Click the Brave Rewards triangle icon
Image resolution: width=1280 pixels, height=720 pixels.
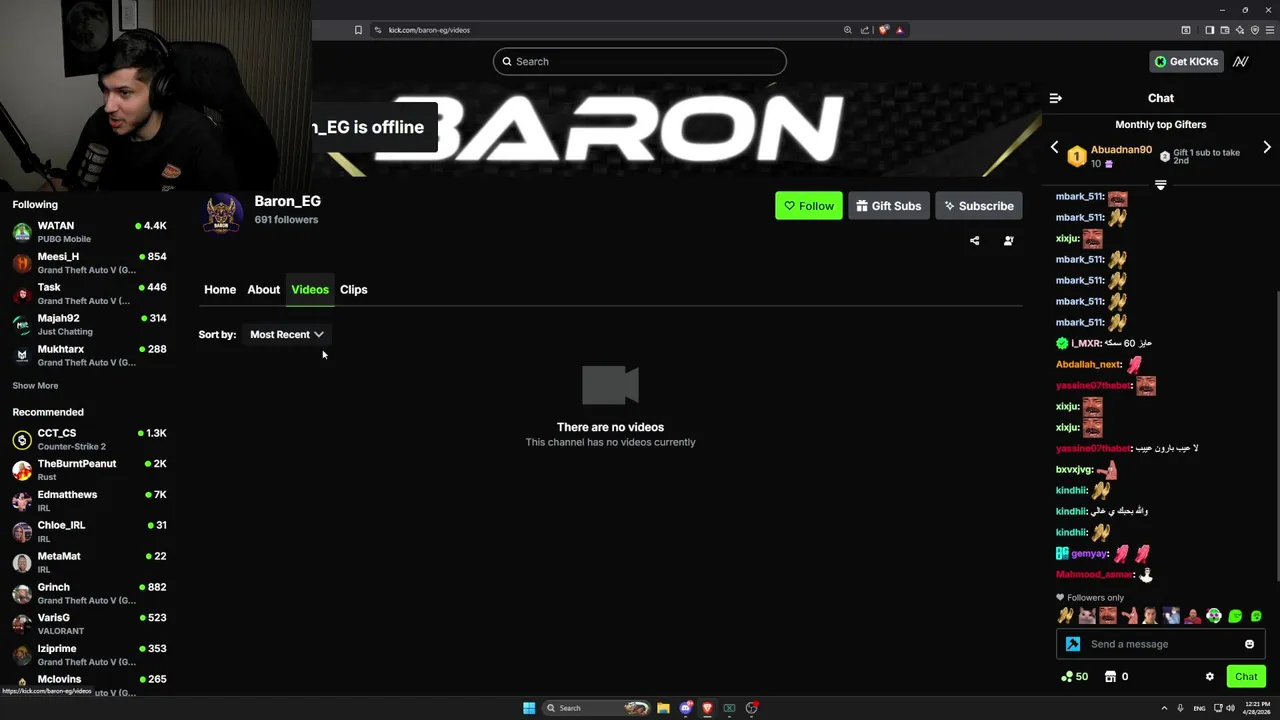[899, 30]
